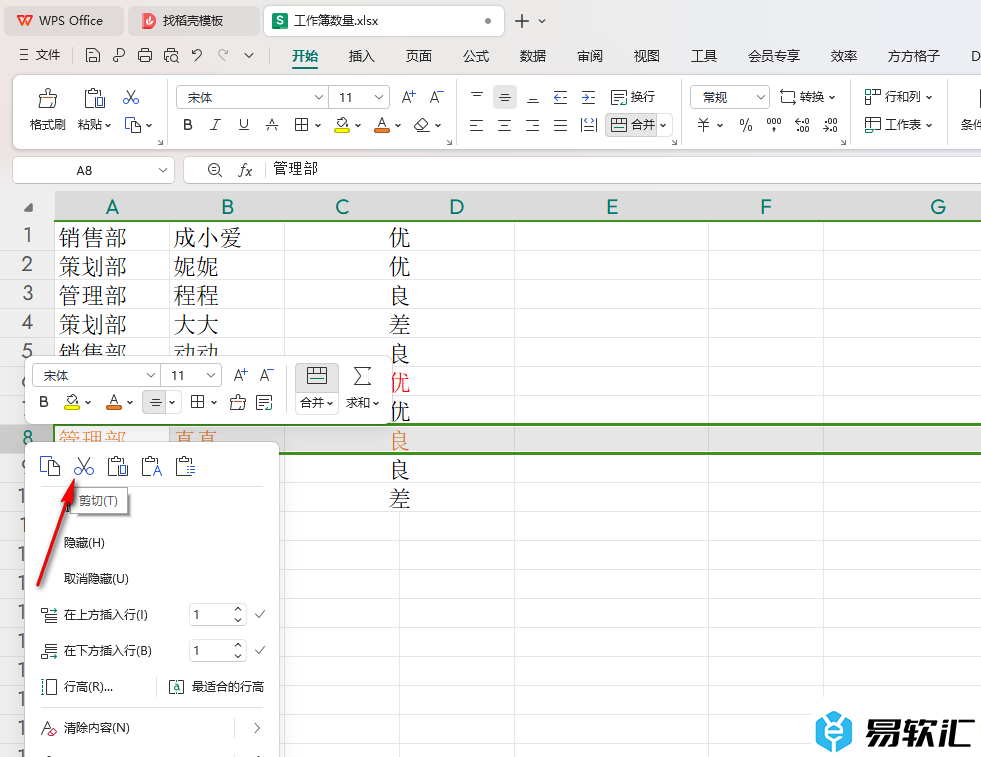
Task: Click the new tab plus icon
Action: pos(522,21)
